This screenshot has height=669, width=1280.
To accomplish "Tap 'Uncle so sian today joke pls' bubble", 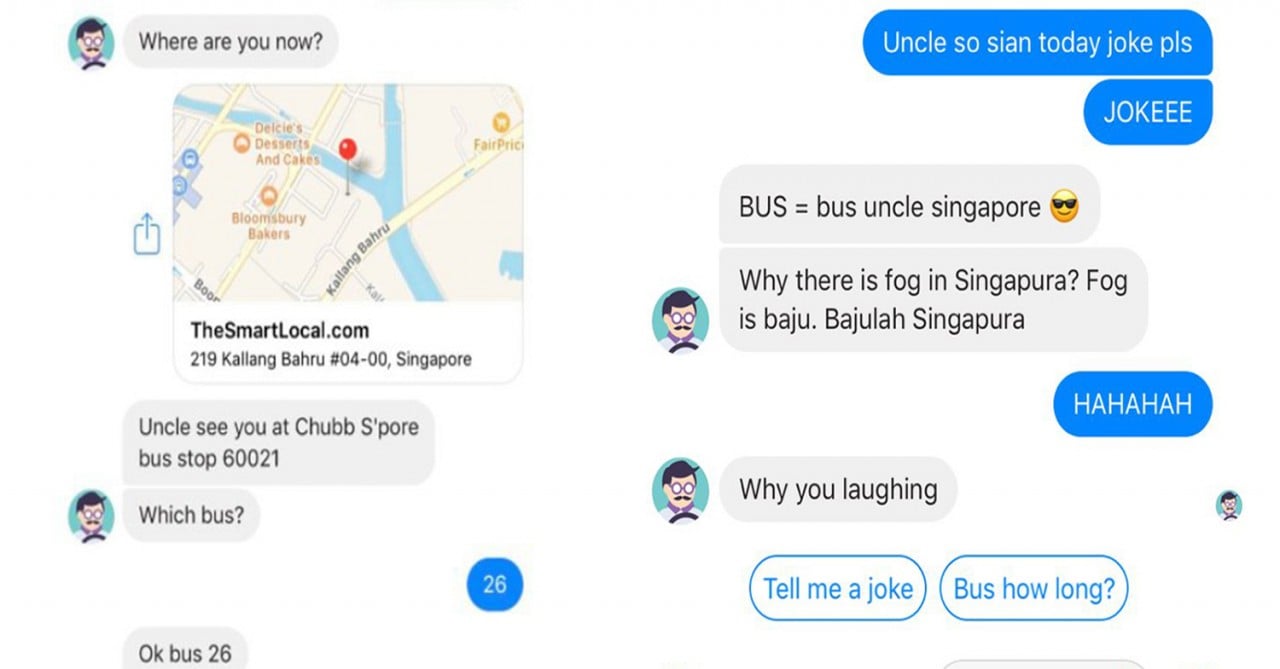I will coord(1037,43).
